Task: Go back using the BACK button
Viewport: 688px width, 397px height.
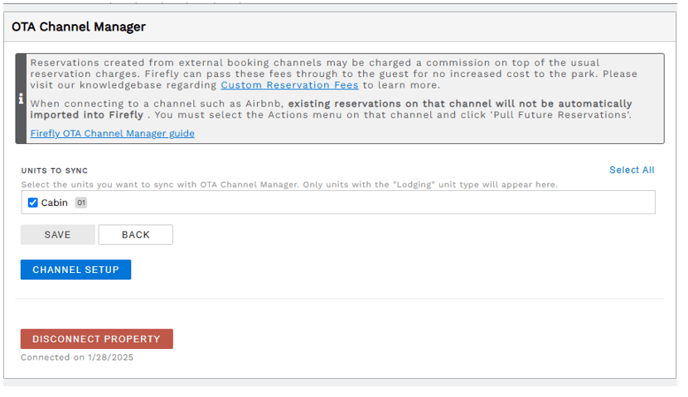Action: (136, 235)
